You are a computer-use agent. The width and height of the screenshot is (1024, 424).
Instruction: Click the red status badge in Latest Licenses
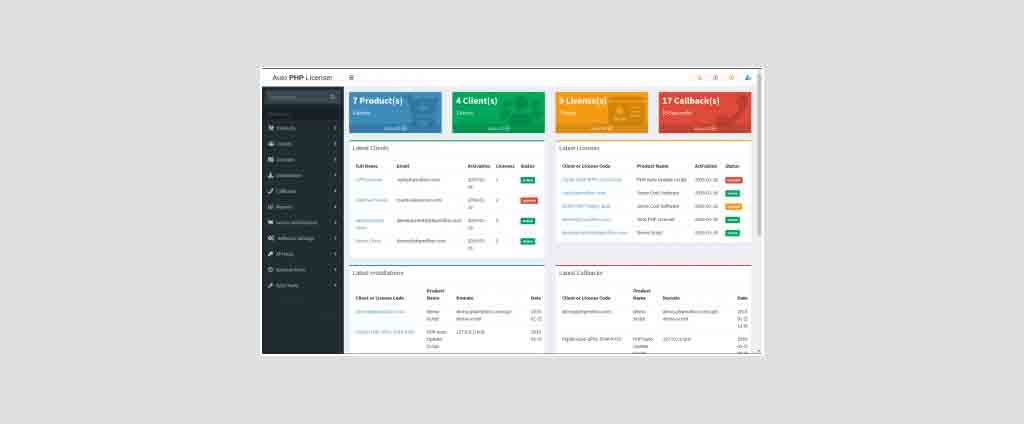[x=733, y=180]
